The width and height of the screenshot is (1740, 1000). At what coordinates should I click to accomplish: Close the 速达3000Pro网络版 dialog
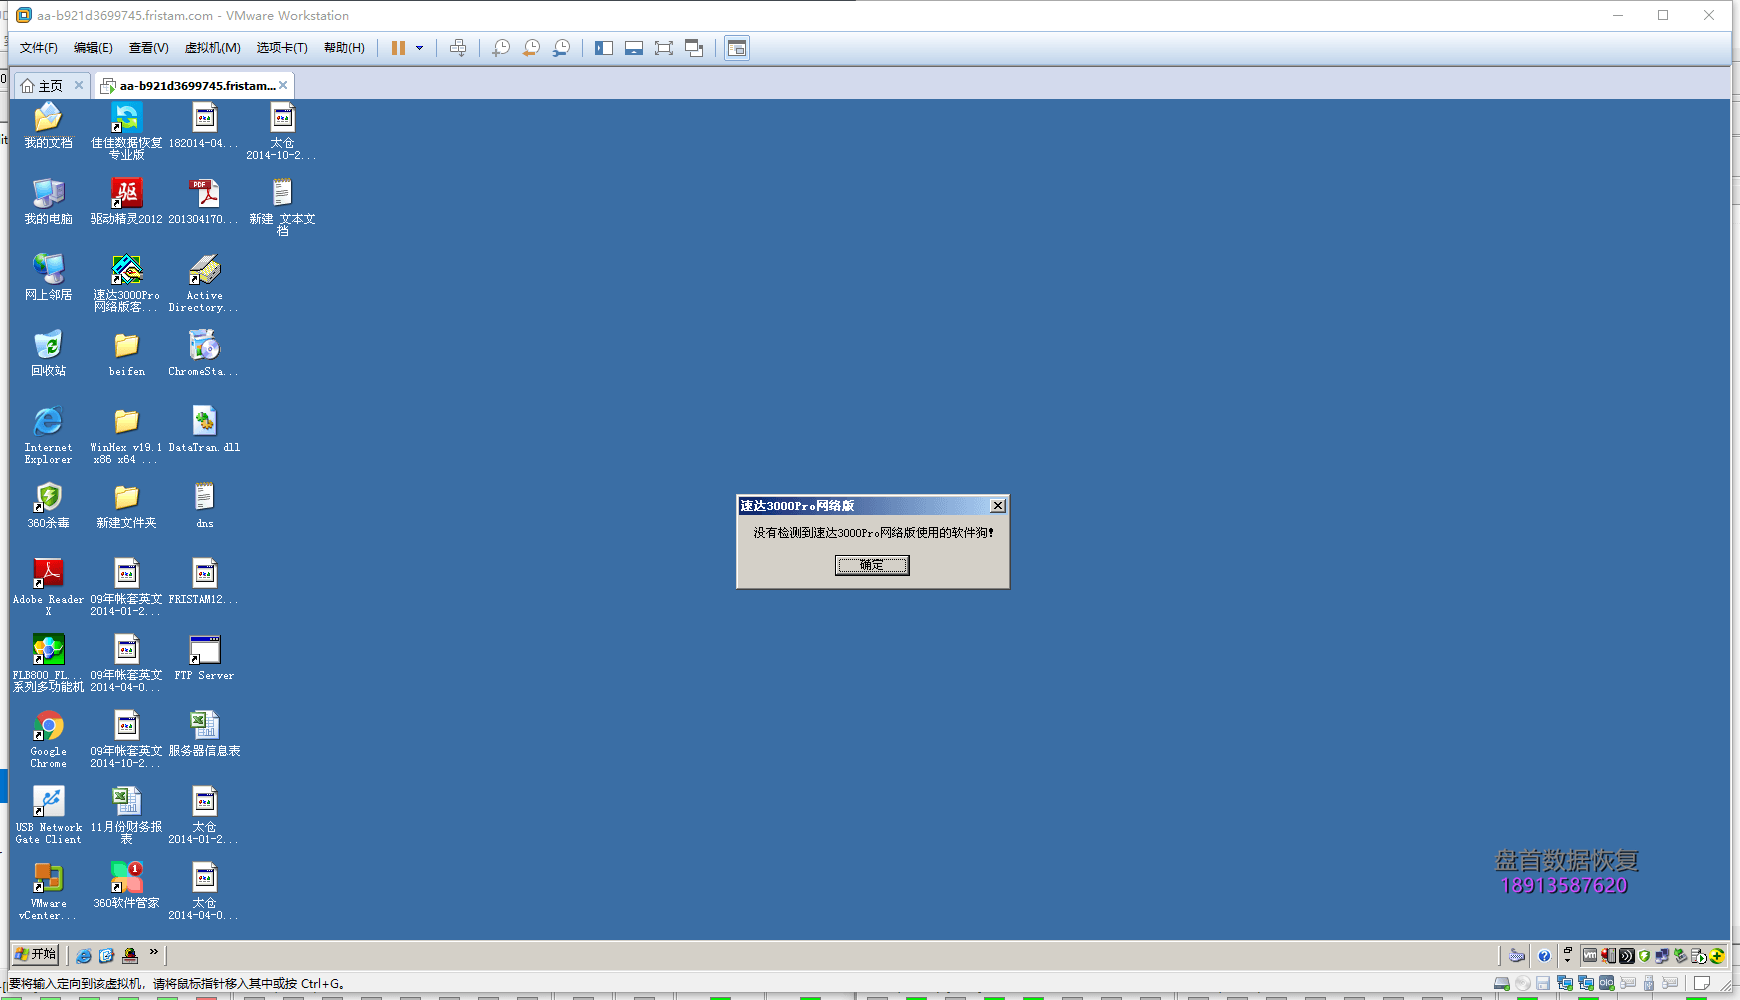coord(997,506)
